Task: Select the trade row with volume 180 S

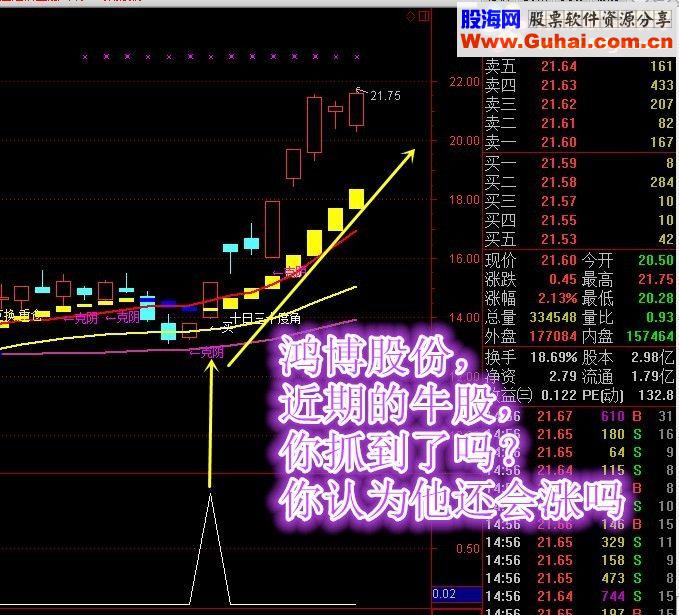Action: (x=580, y=434)
